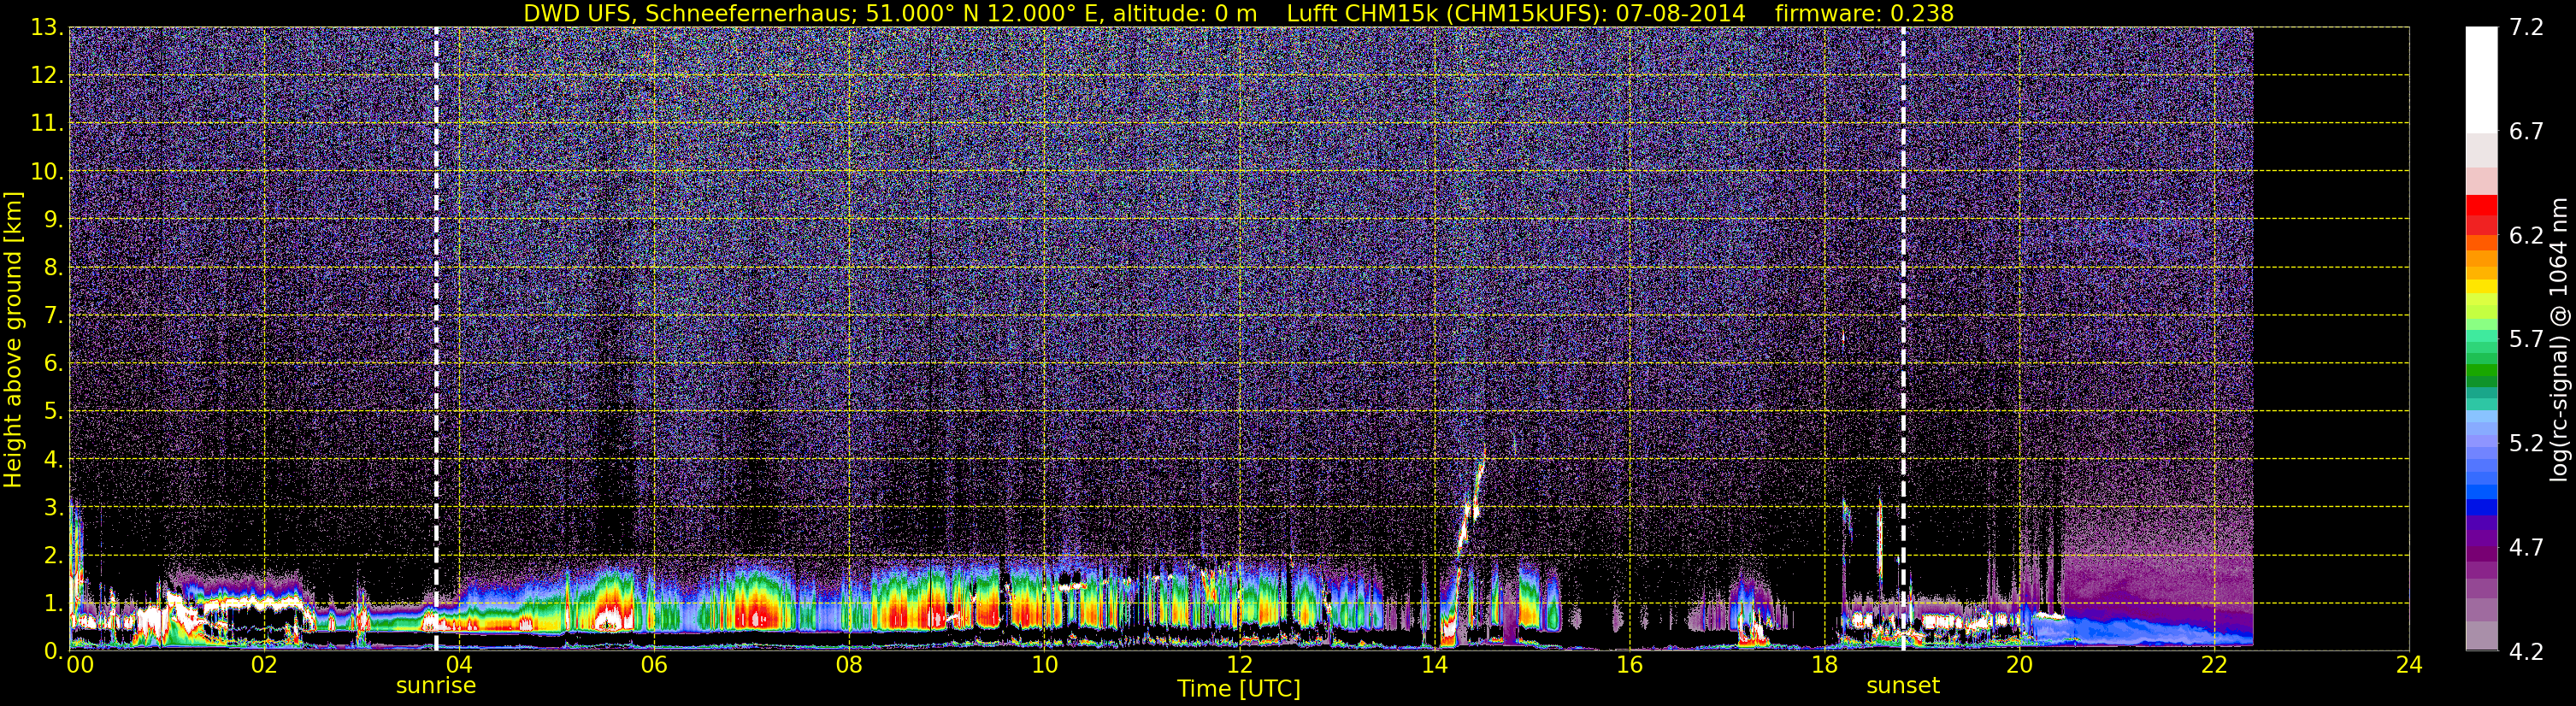Click the '11.' tick on the height axis

(x=46, y=124)
